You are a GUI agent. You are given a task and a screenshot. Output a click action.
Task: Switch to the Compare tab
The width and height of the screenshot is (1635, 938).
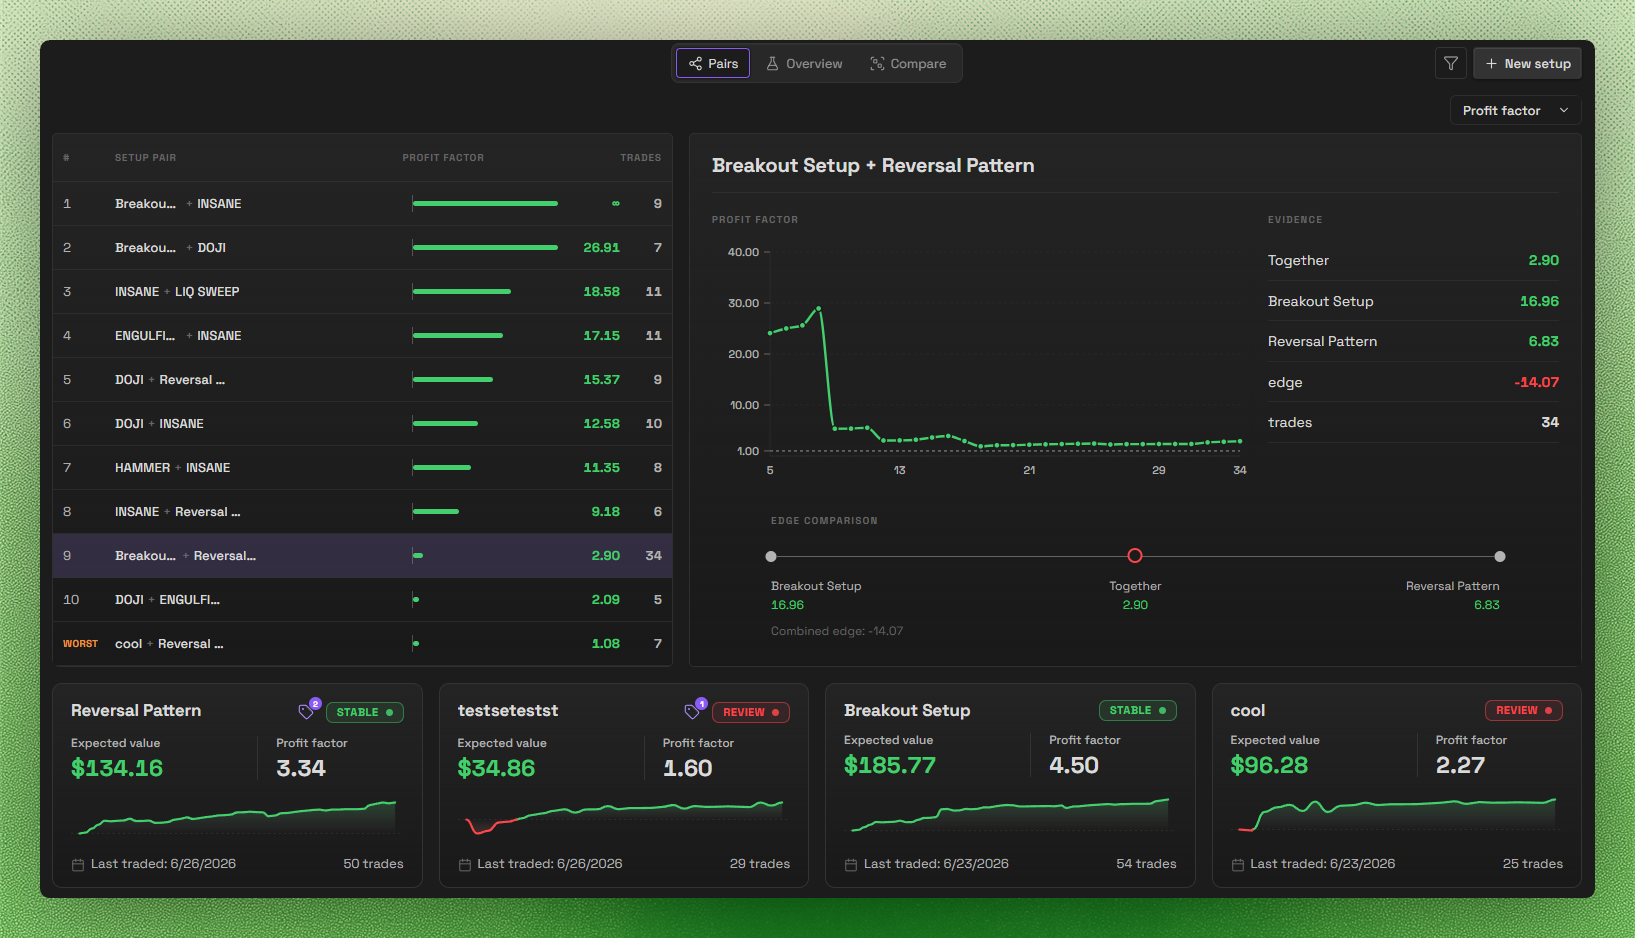pos(908,63)
